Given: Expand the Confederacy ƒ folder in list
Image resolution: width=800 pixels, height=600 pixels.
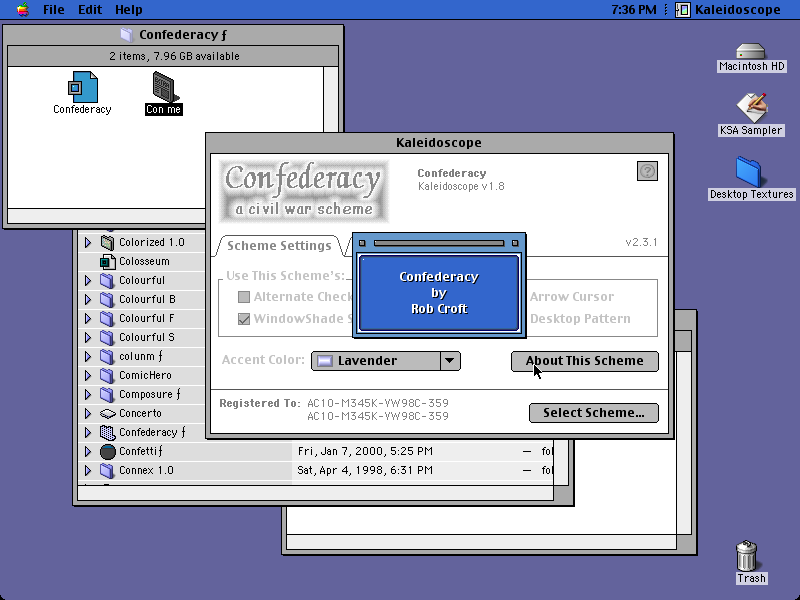Looking at the screenshot, I should point(88,433).
